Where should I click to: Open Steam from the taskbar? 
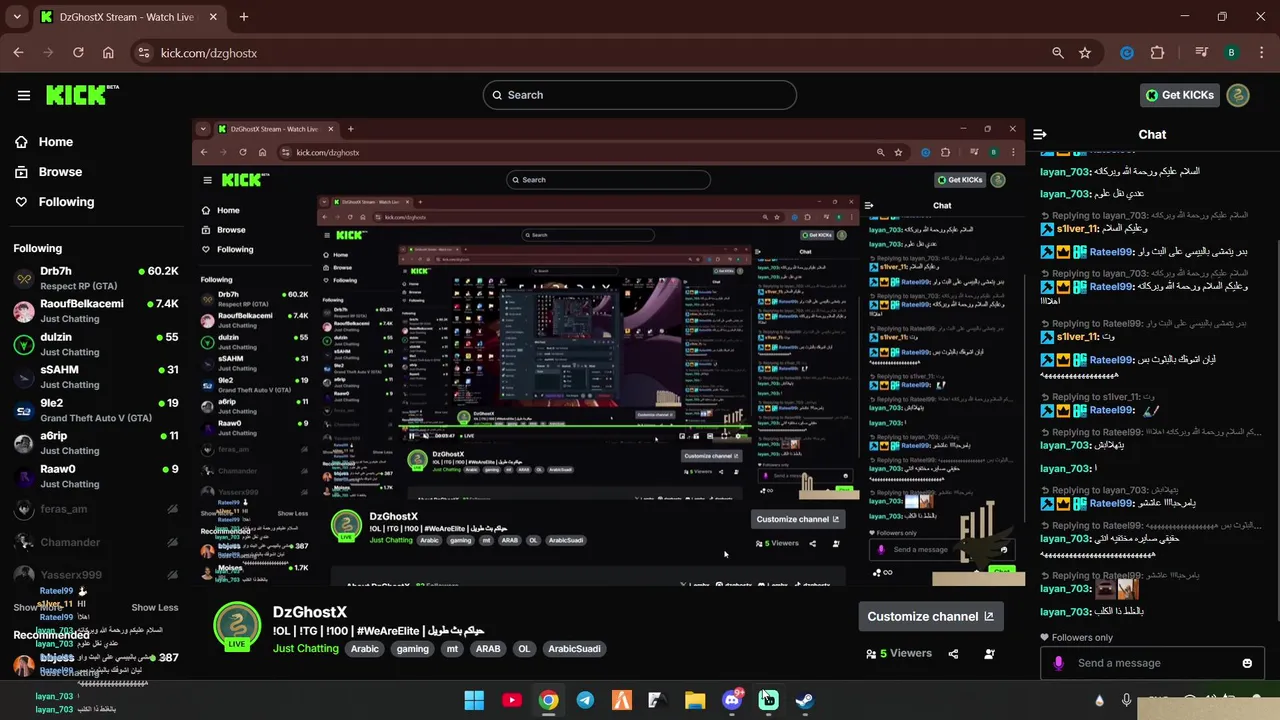[805, 700]
